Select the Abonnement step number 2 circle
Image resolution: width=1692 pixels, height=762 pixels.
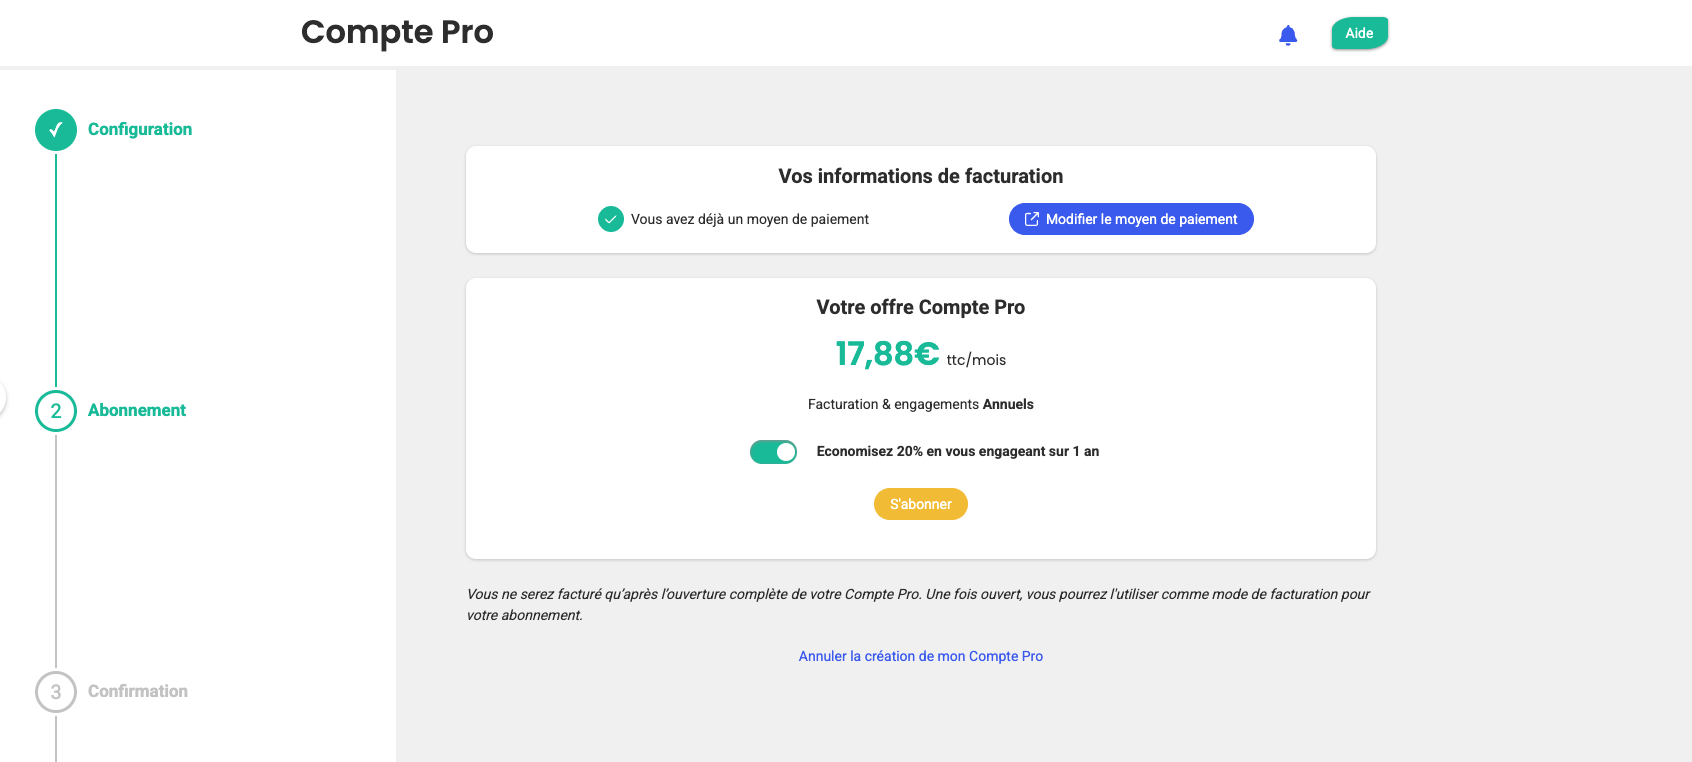point(56,411)
